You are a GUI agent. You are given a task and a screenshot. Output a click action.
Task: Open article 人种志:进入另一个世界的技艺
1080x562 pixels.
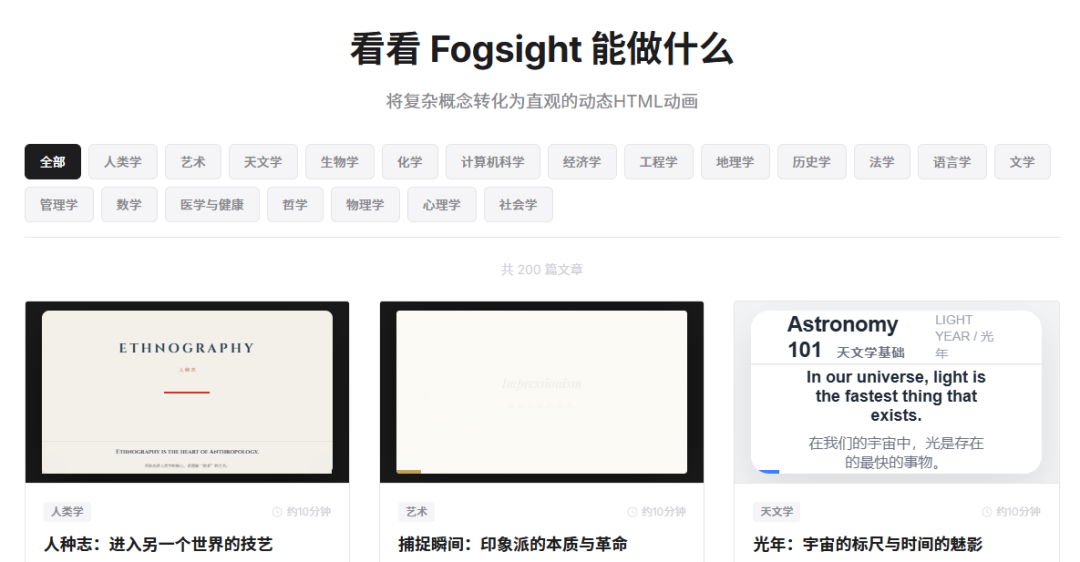(x=158, y=544)
